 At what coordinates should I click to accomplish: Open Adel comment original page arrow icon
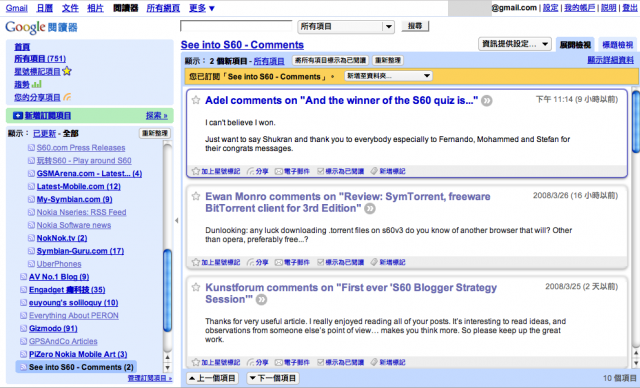coord(487,100)
